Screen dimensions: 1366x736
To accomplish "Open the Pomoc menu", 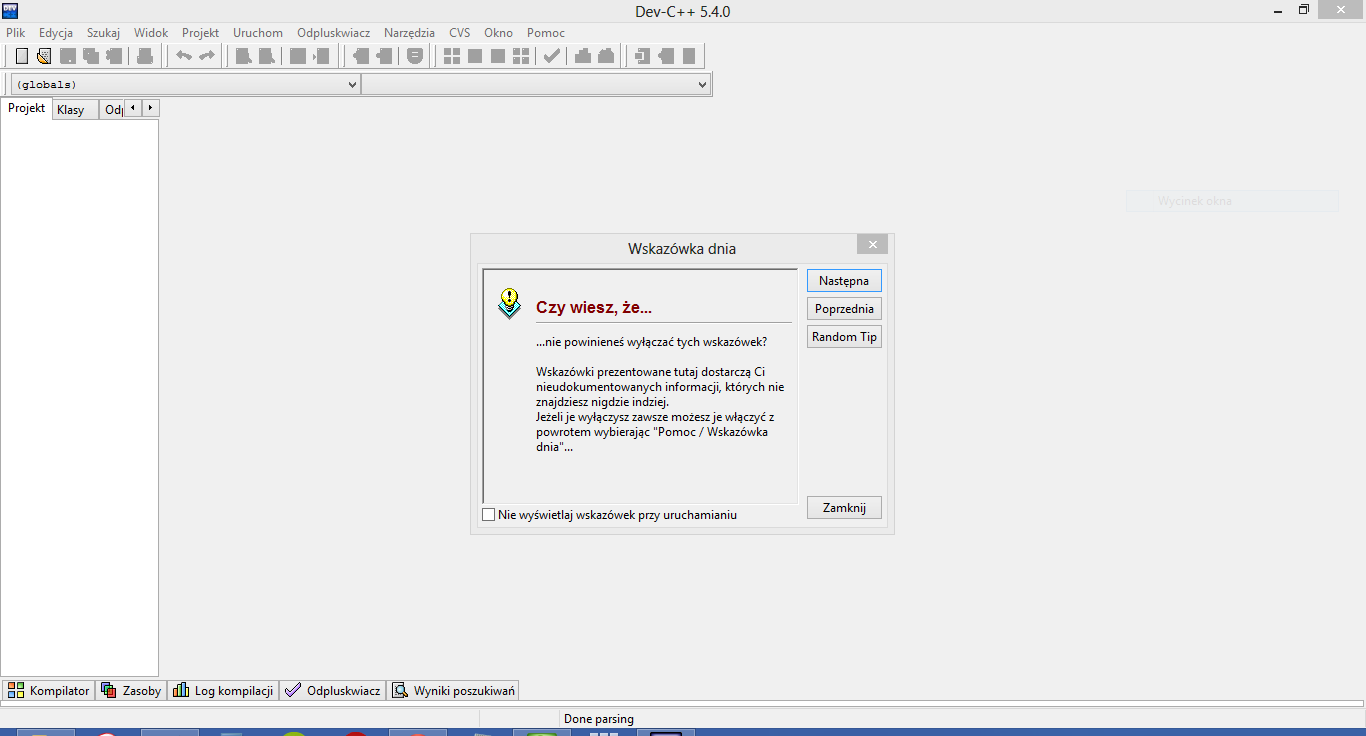I will (546, 33).
